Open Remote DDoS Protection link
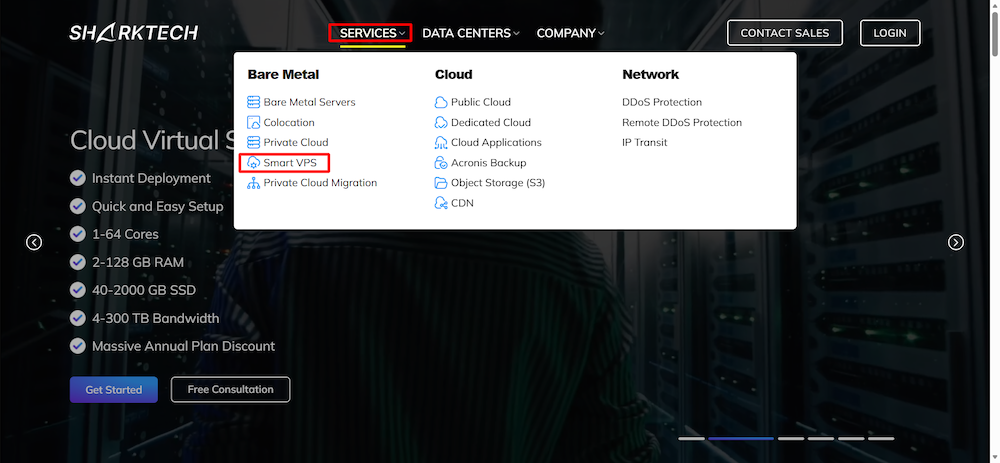 tap(682, 122)
